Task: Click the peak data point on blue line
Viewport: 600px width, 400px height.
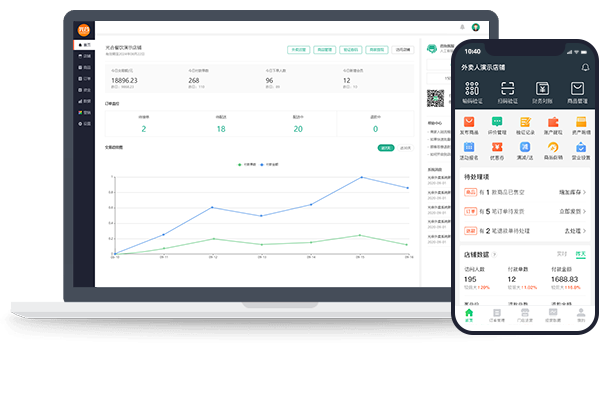Action: [x=362, y=177]
